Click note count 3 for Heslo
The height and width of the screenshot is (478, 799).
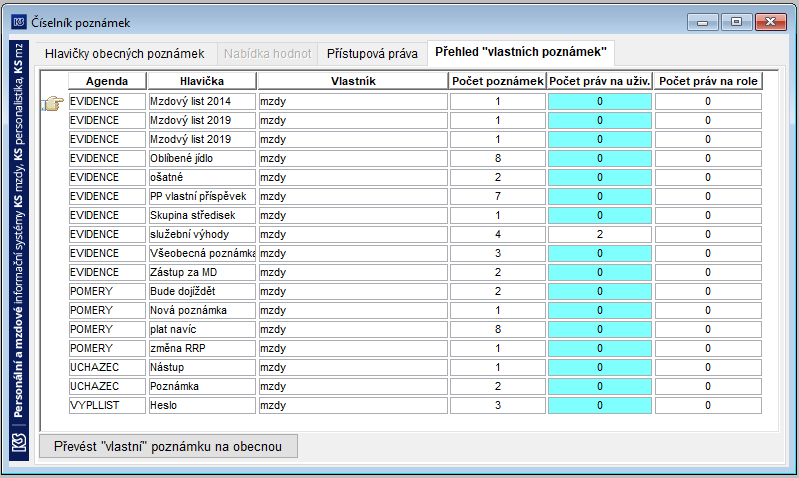pos(498,405)
